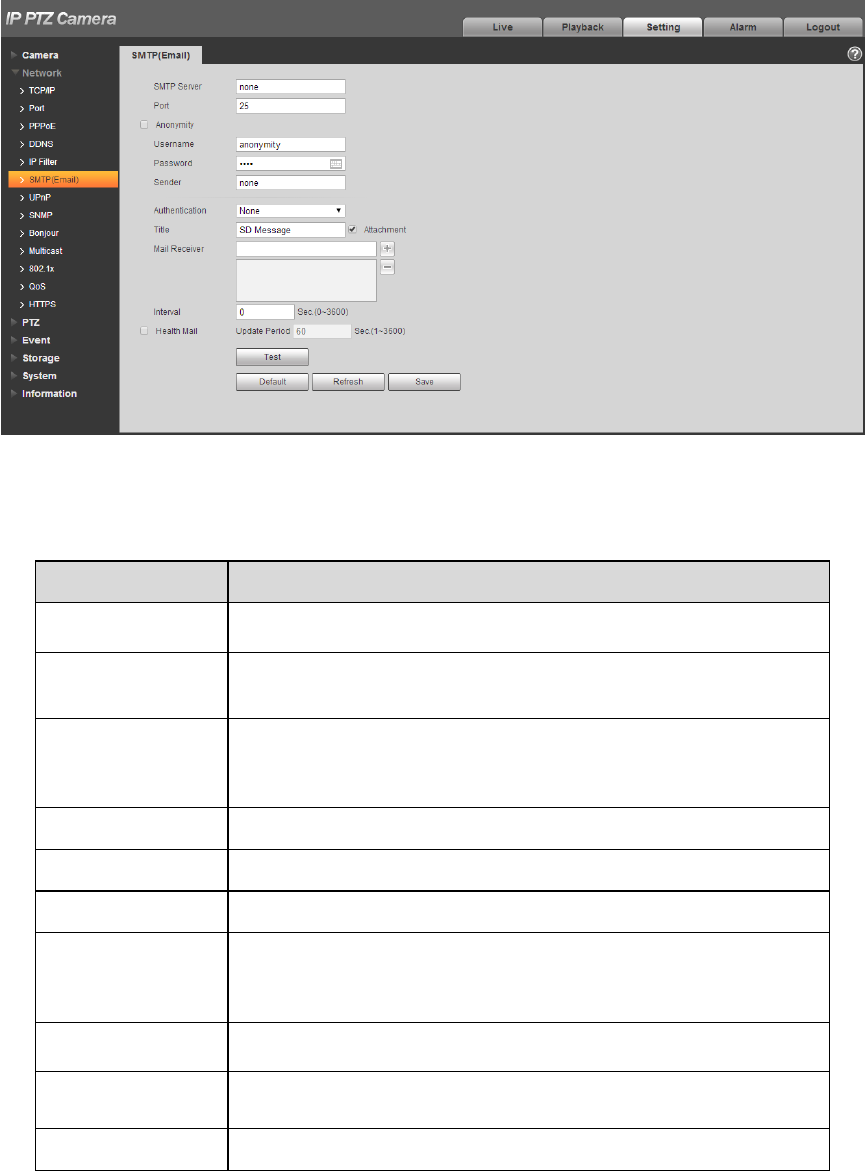Click the Interval input field
Screen dimensions: 865x1171
(x=265, y=312)
